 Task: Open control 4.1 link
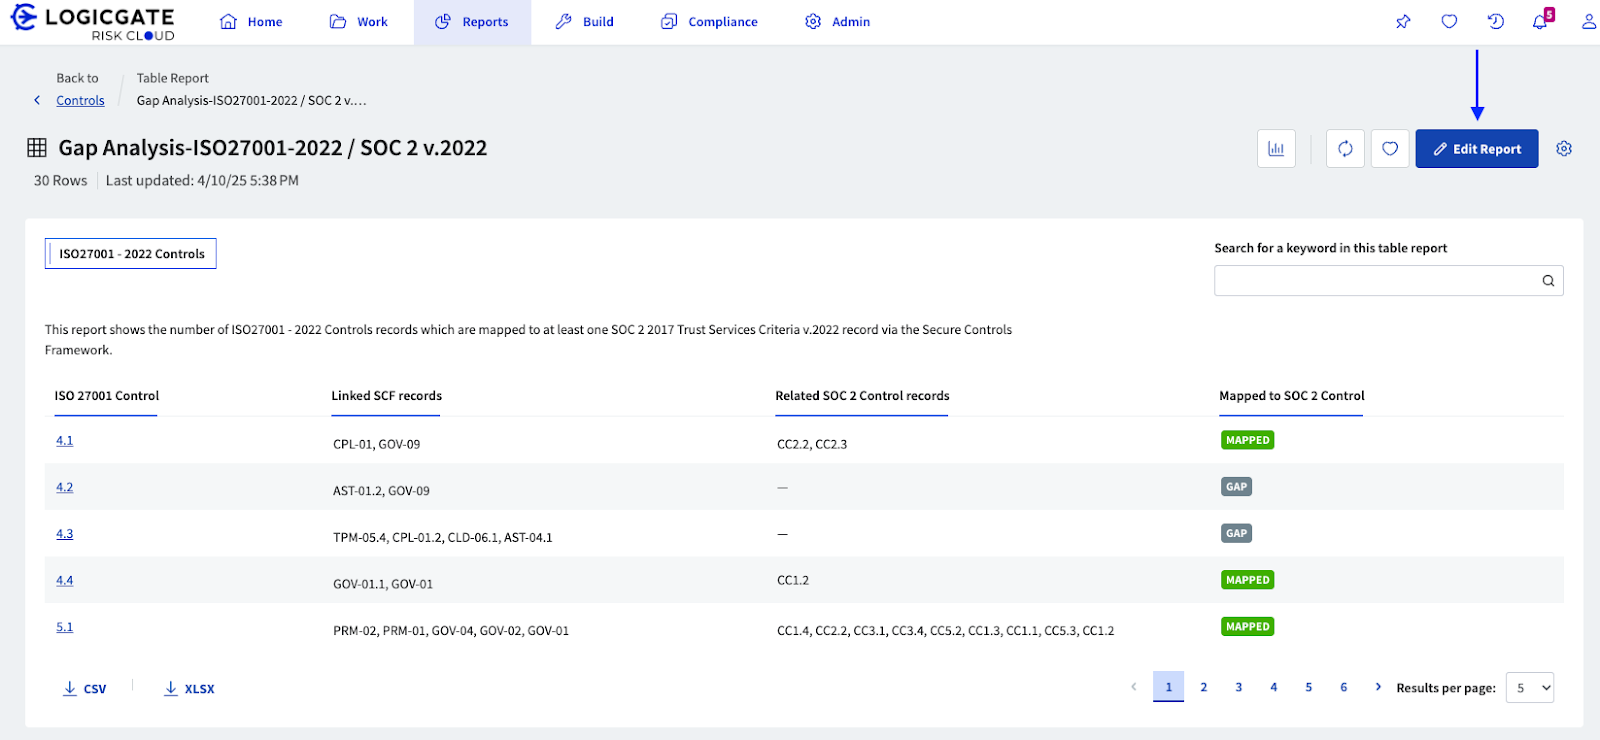[64, 441]
